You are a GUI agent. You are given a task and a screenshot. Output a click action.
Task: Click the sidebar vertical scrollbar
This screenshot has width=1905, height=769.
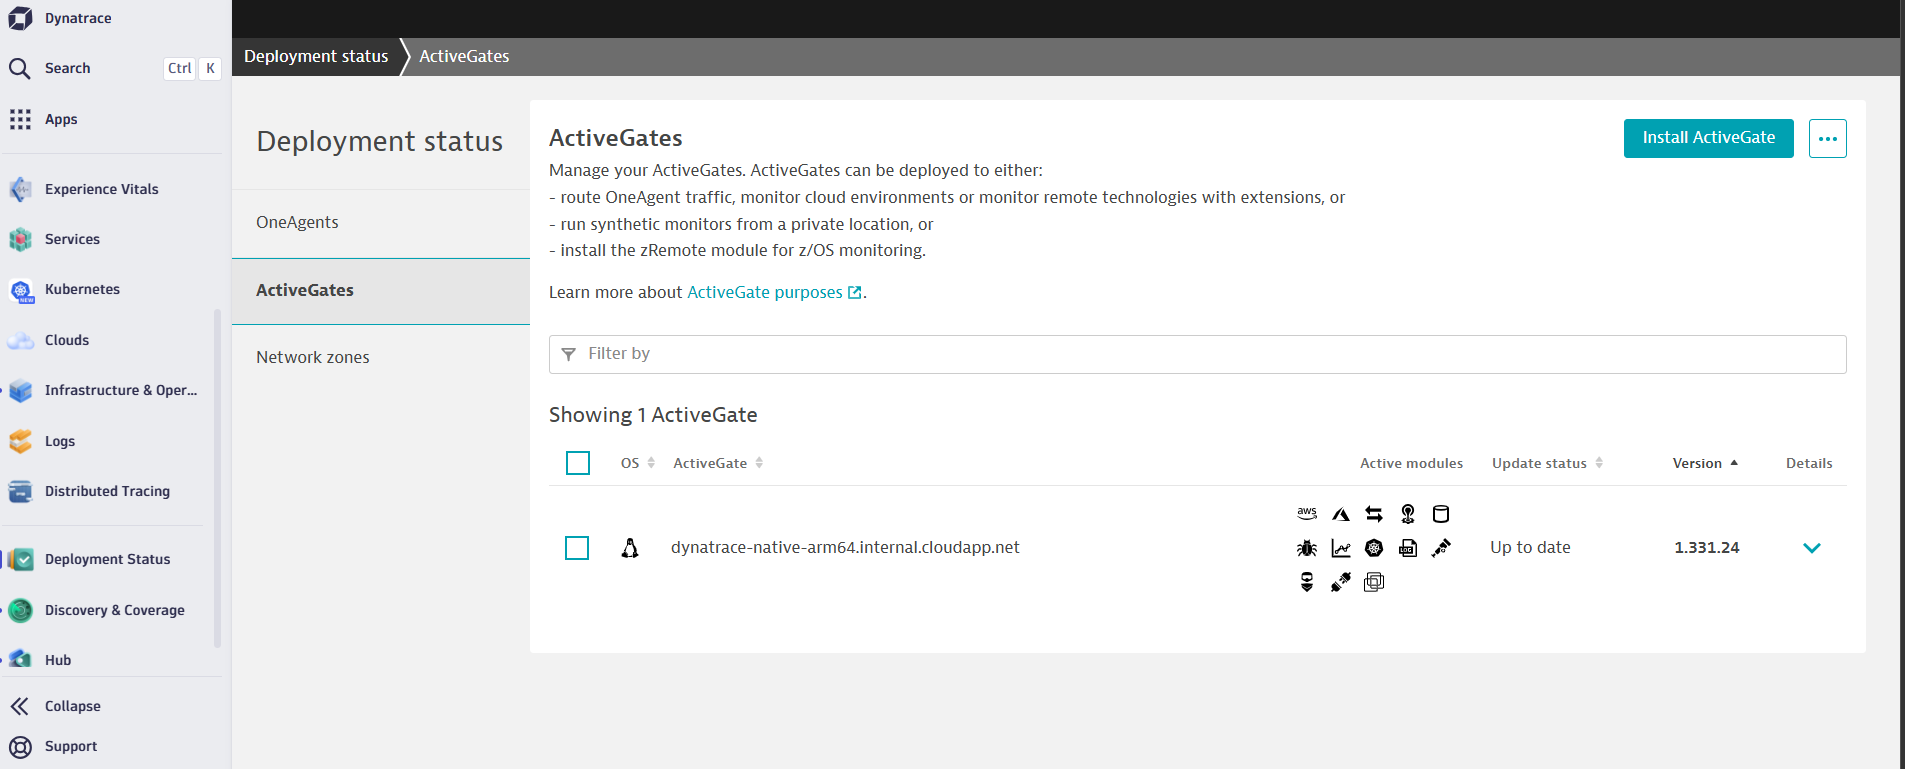(x=217, y=478)
